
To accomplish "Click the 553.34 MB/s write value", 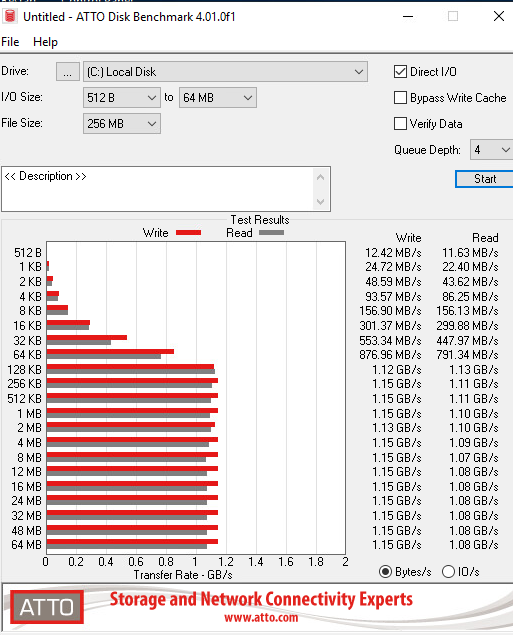I will click(x=390, y=341).
